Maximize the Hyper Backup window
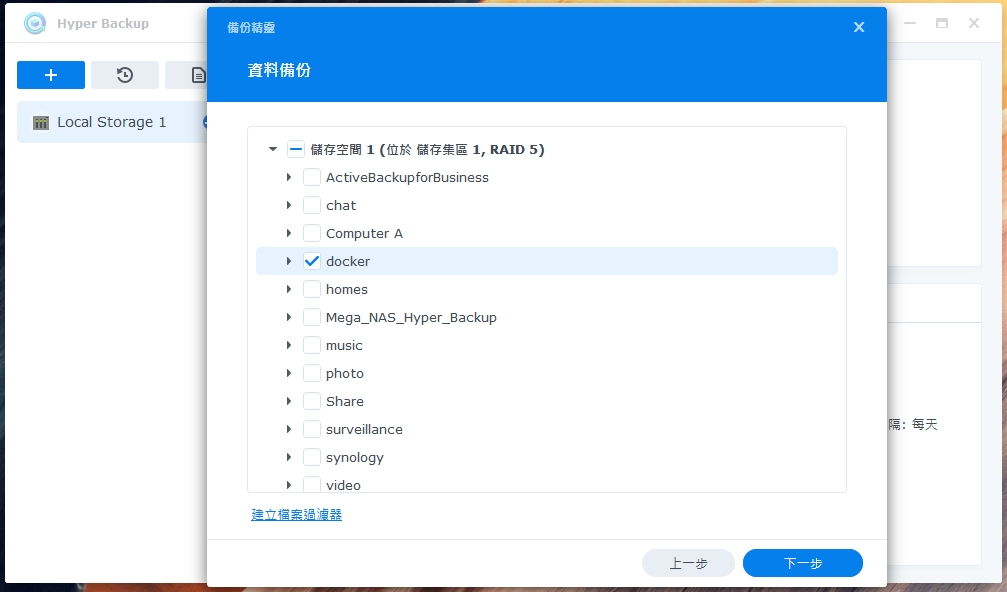The width and height of the screenshot is (1007, 592). pyautogui.click(x=941, y=23)
